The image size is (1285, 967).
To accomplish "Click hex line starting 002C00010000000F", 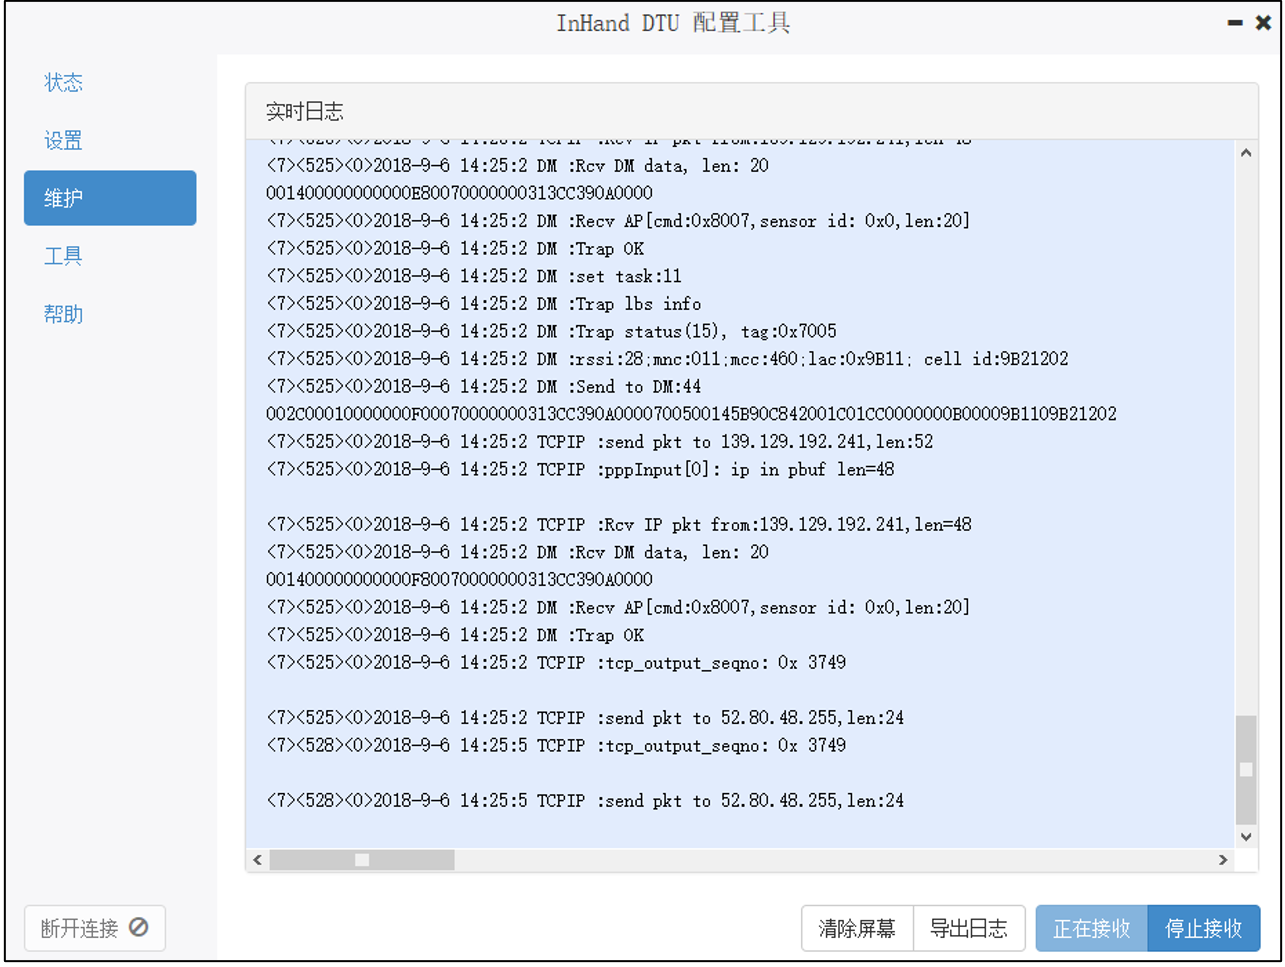I will (691, 414).
